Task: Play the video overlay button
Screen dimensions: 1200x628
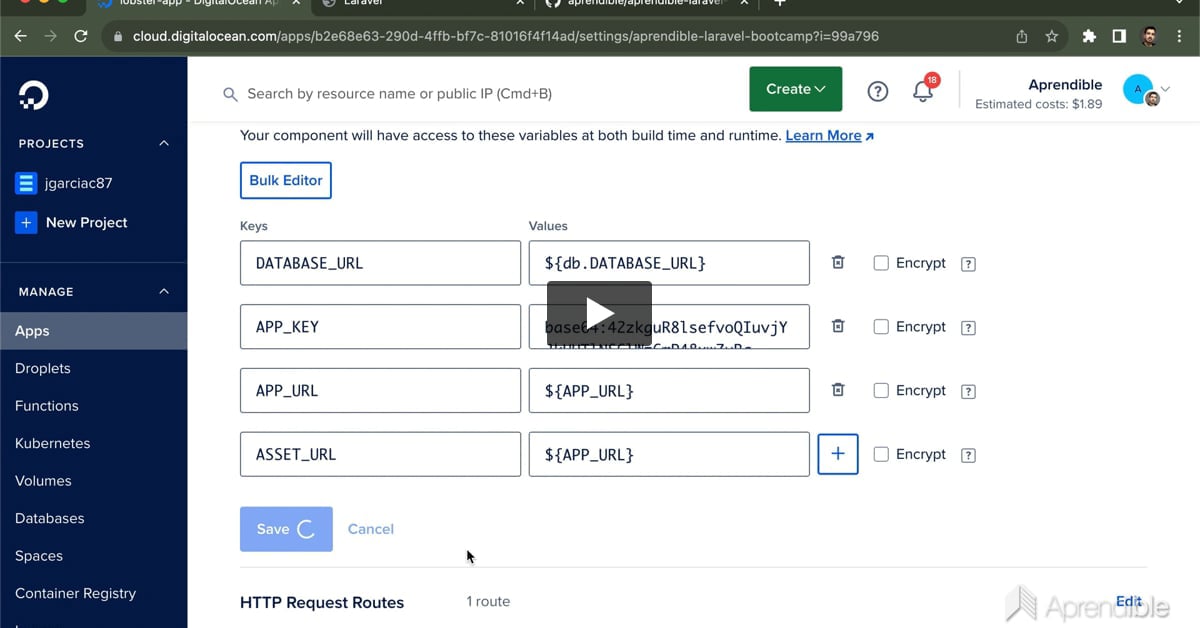Action: pos(599,314)
